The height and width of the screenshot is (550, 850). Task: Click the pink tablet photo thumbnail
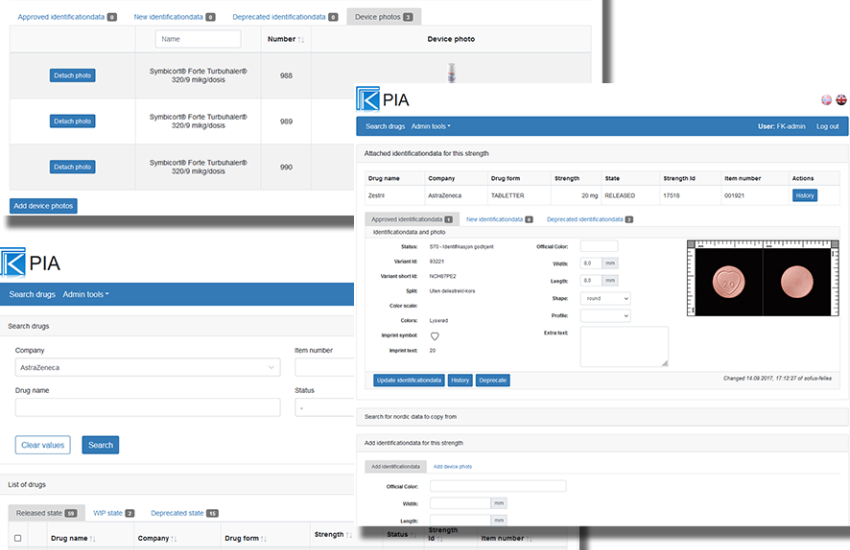[763, 278]
